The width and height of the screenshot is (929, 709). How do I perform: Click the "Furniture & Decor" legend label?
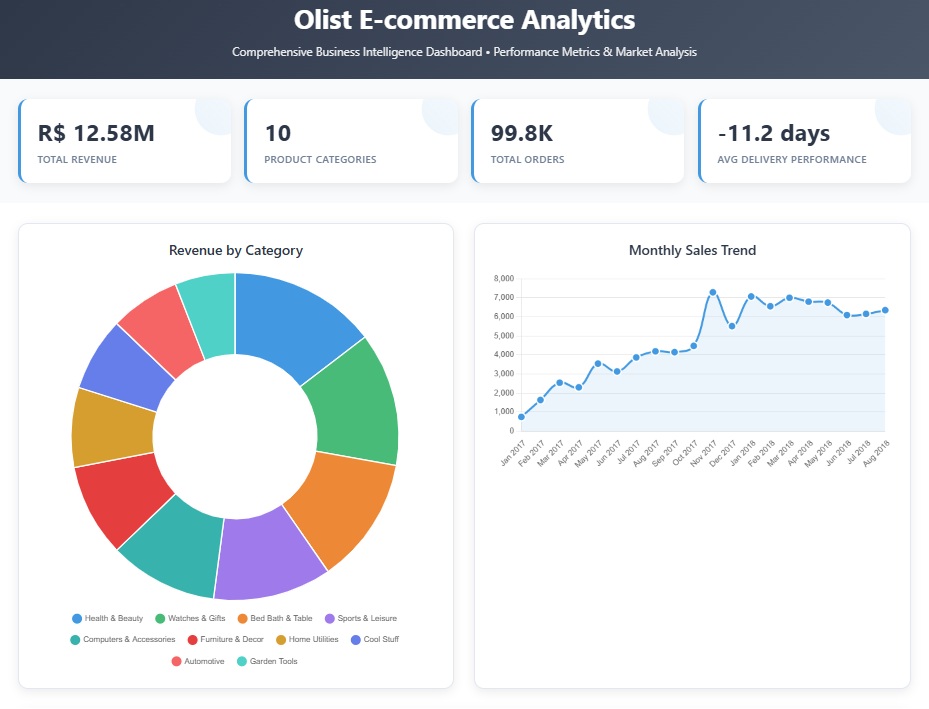232,639
